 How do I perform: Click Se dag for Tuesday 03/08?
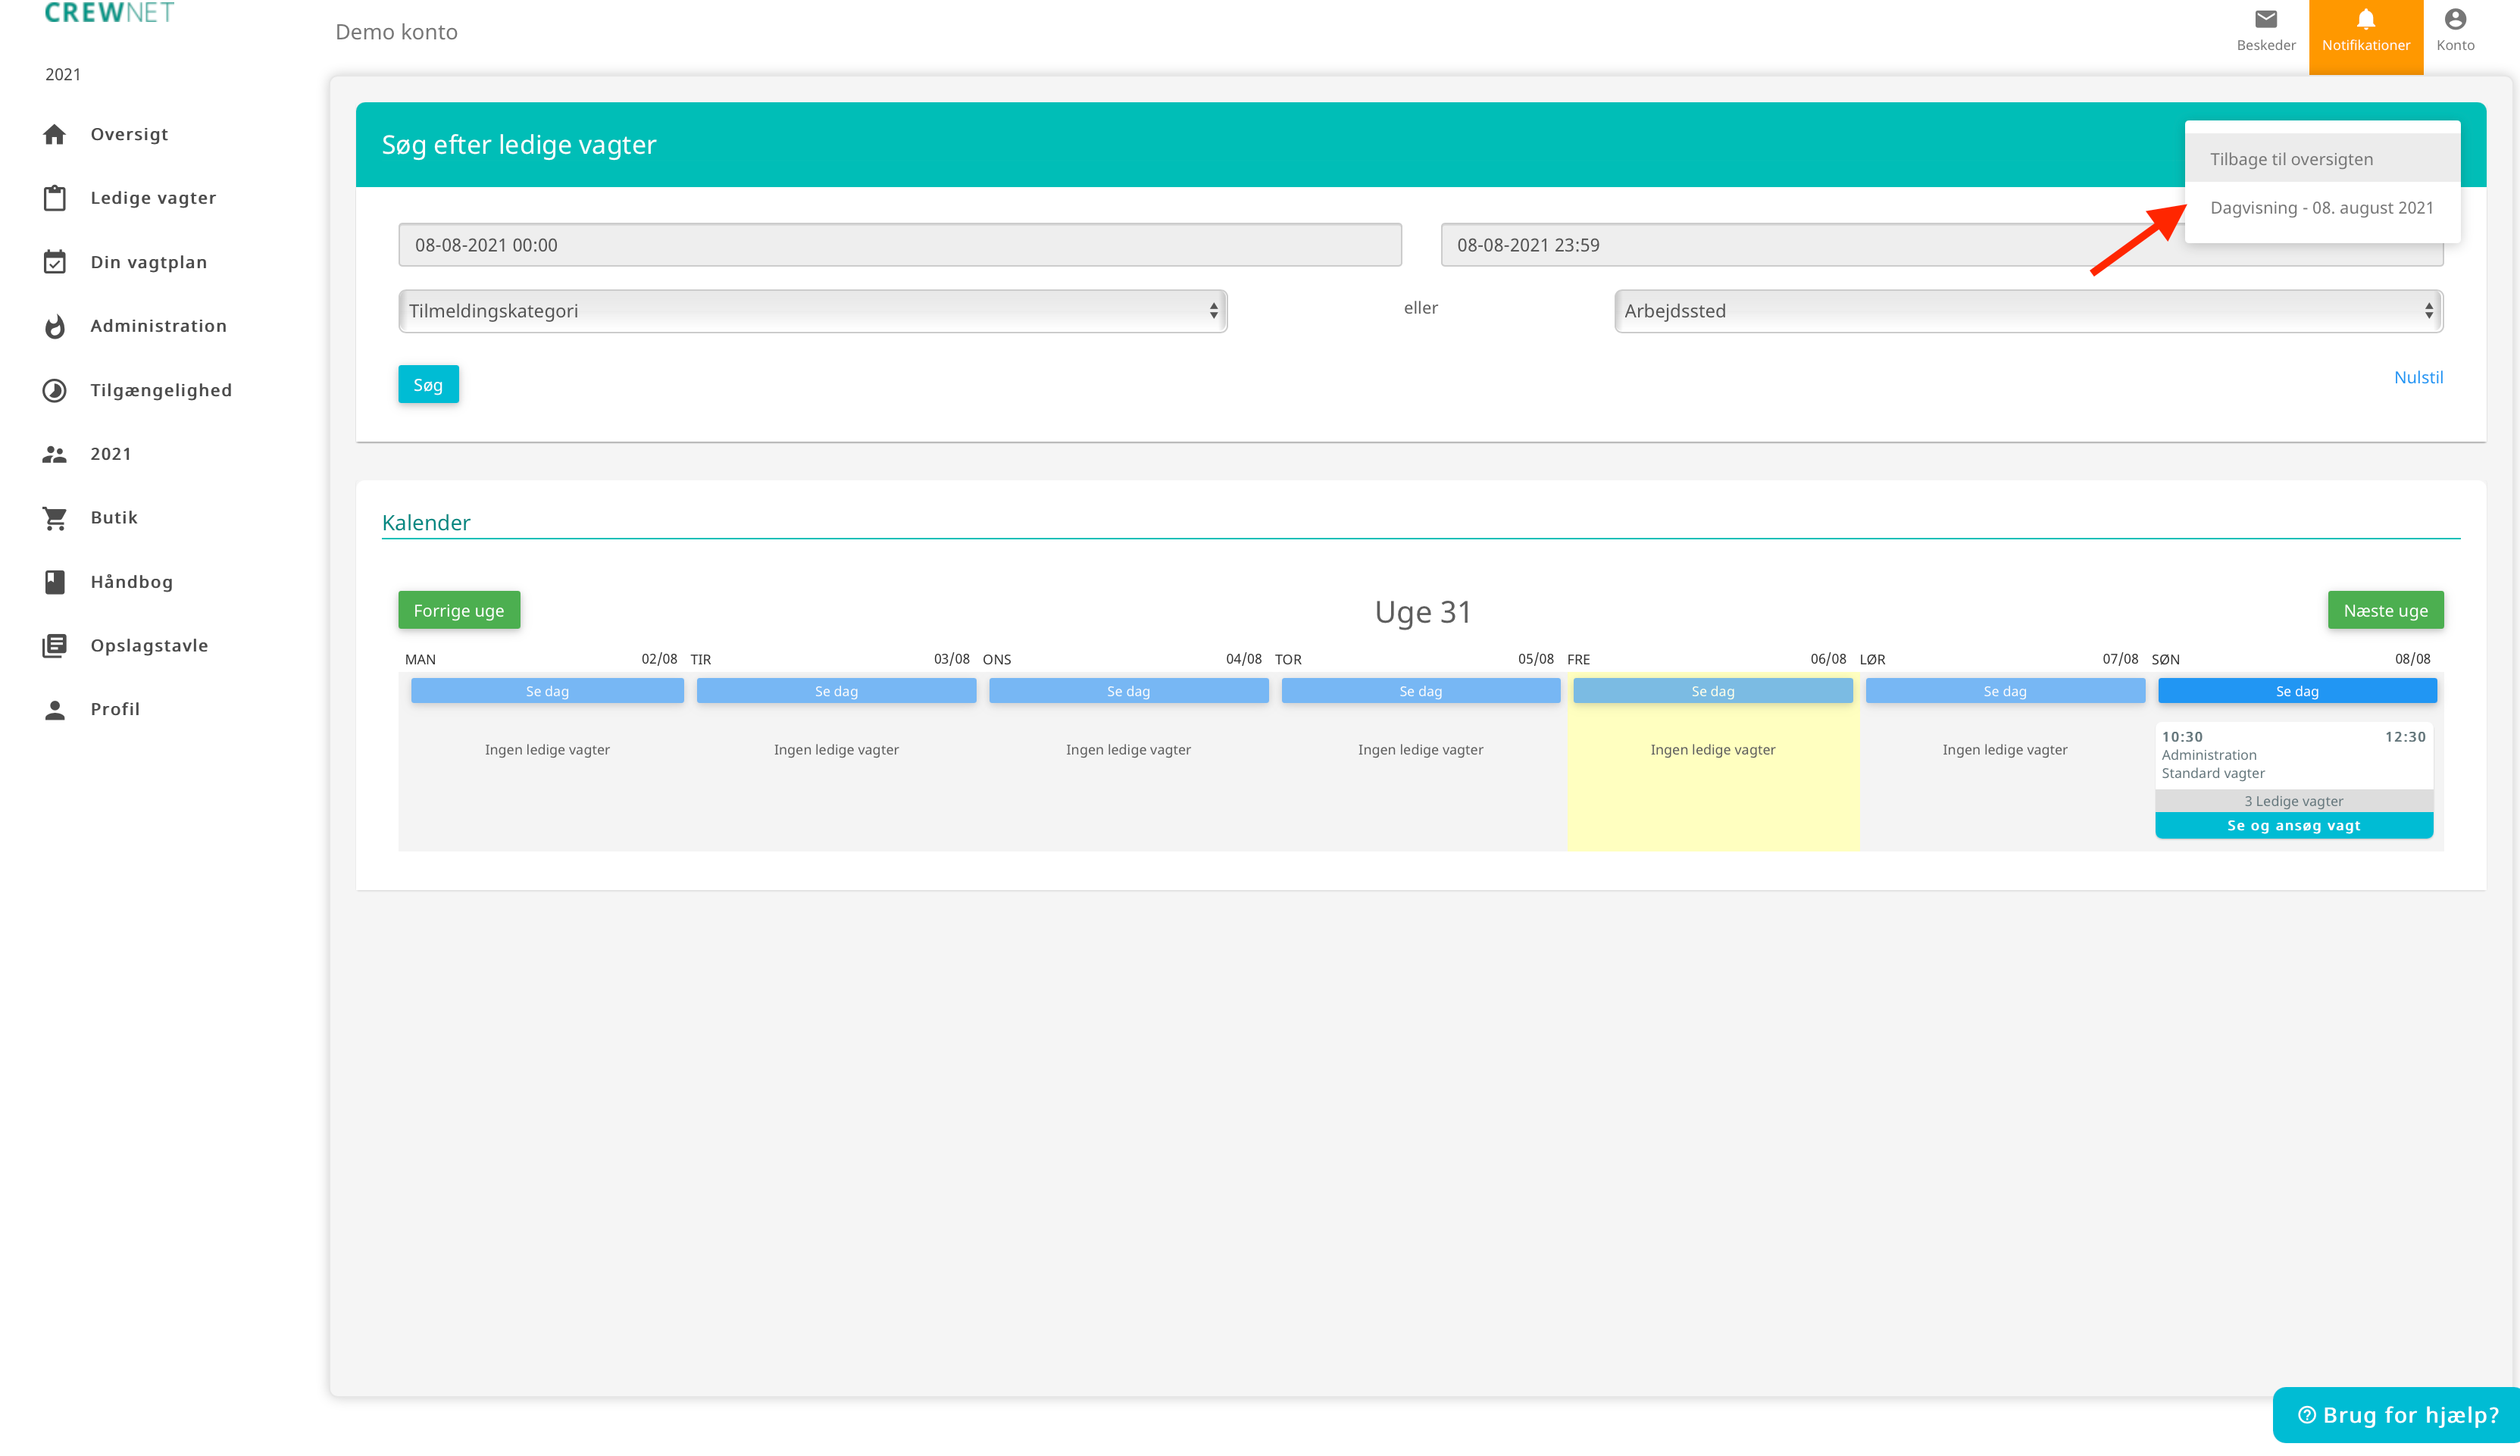click(836, 691)
